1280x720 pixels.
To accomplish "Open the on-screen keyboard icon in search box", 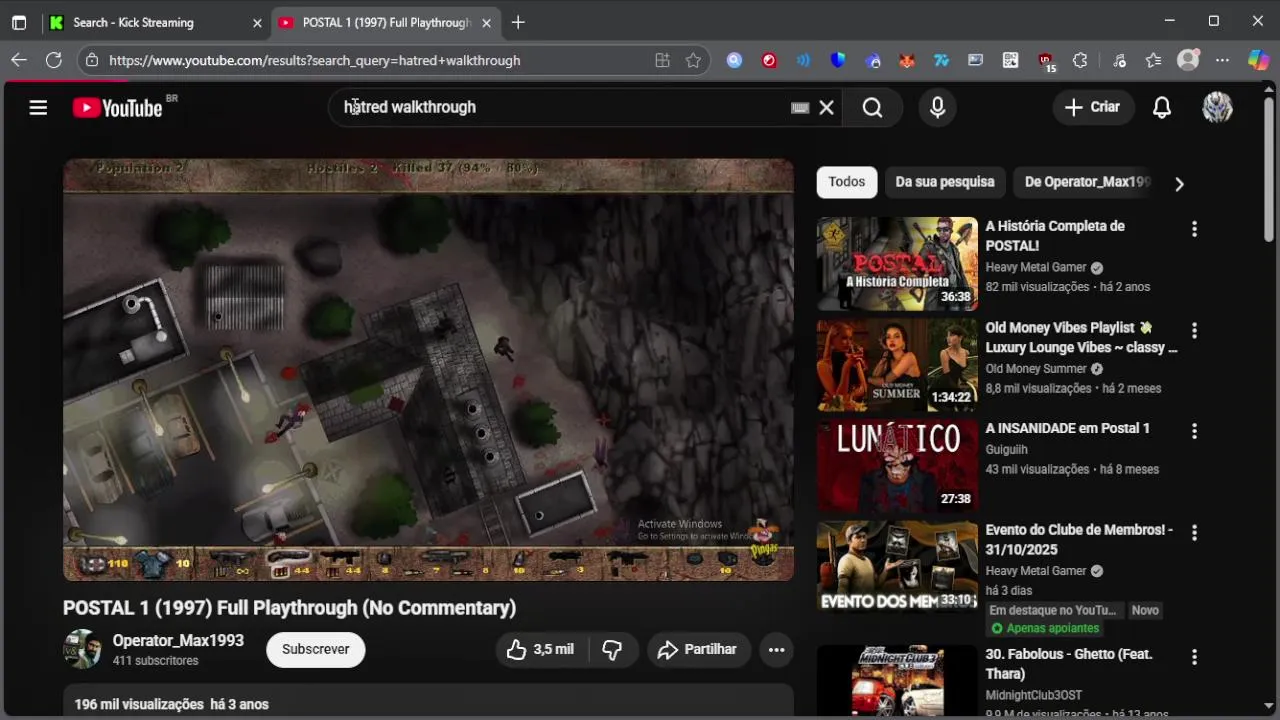I will tap(799, 108).
